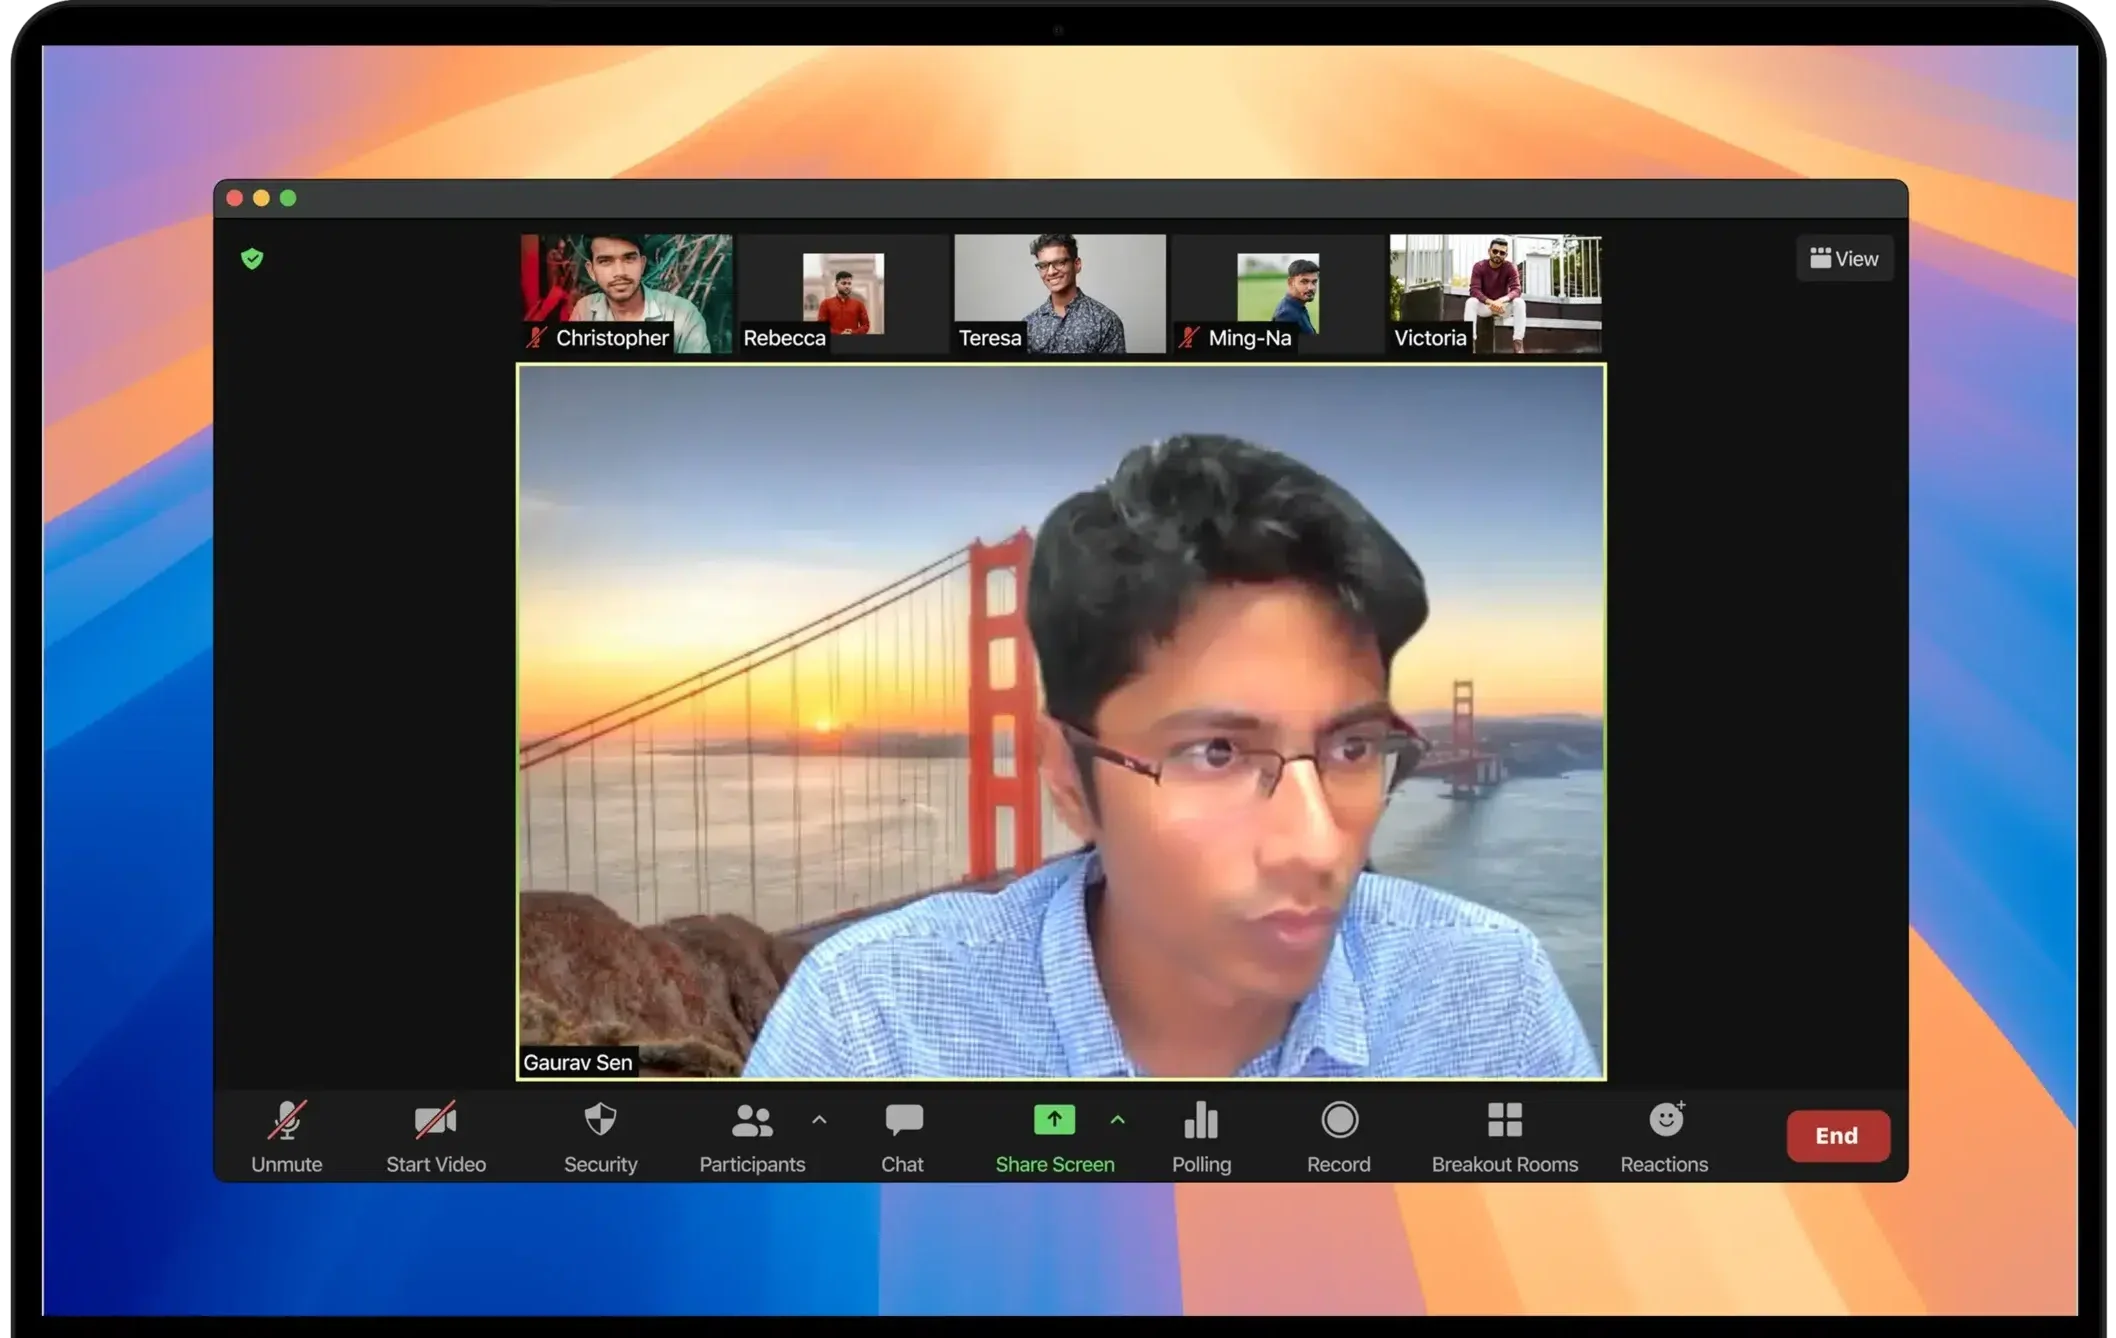2116x1338 pixels.
Task: Click the Ming-Na name label
Action: click(x=1250, y=338)
